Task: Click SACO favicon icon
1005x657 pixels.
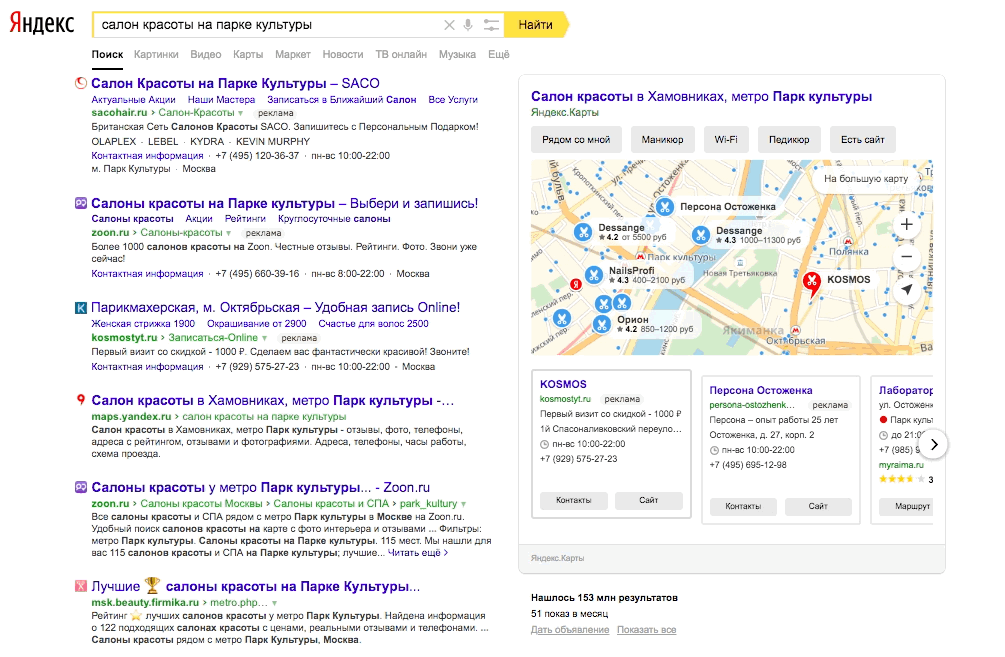Action: [81, 83]
